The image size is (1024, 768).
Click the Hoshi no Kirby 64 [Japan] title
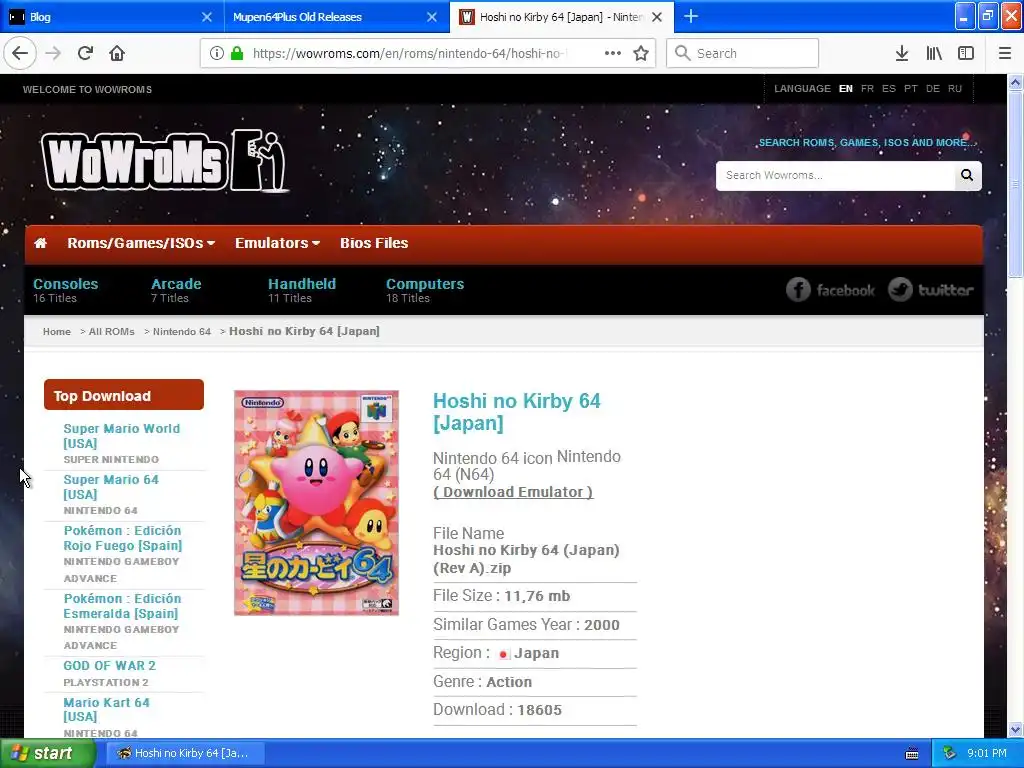(517, 412)
